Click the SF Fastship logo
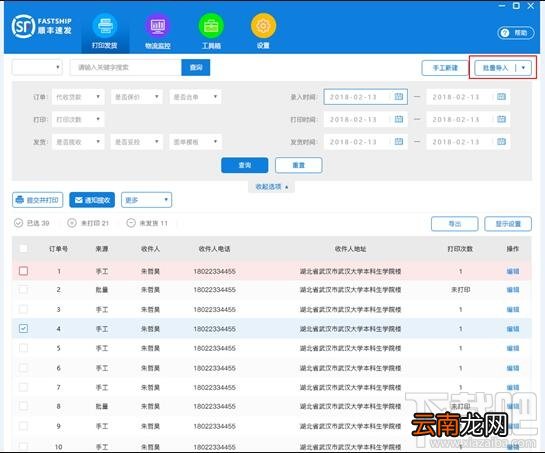Viewport: 545px width, 453px height. click(x=41, y=26)
